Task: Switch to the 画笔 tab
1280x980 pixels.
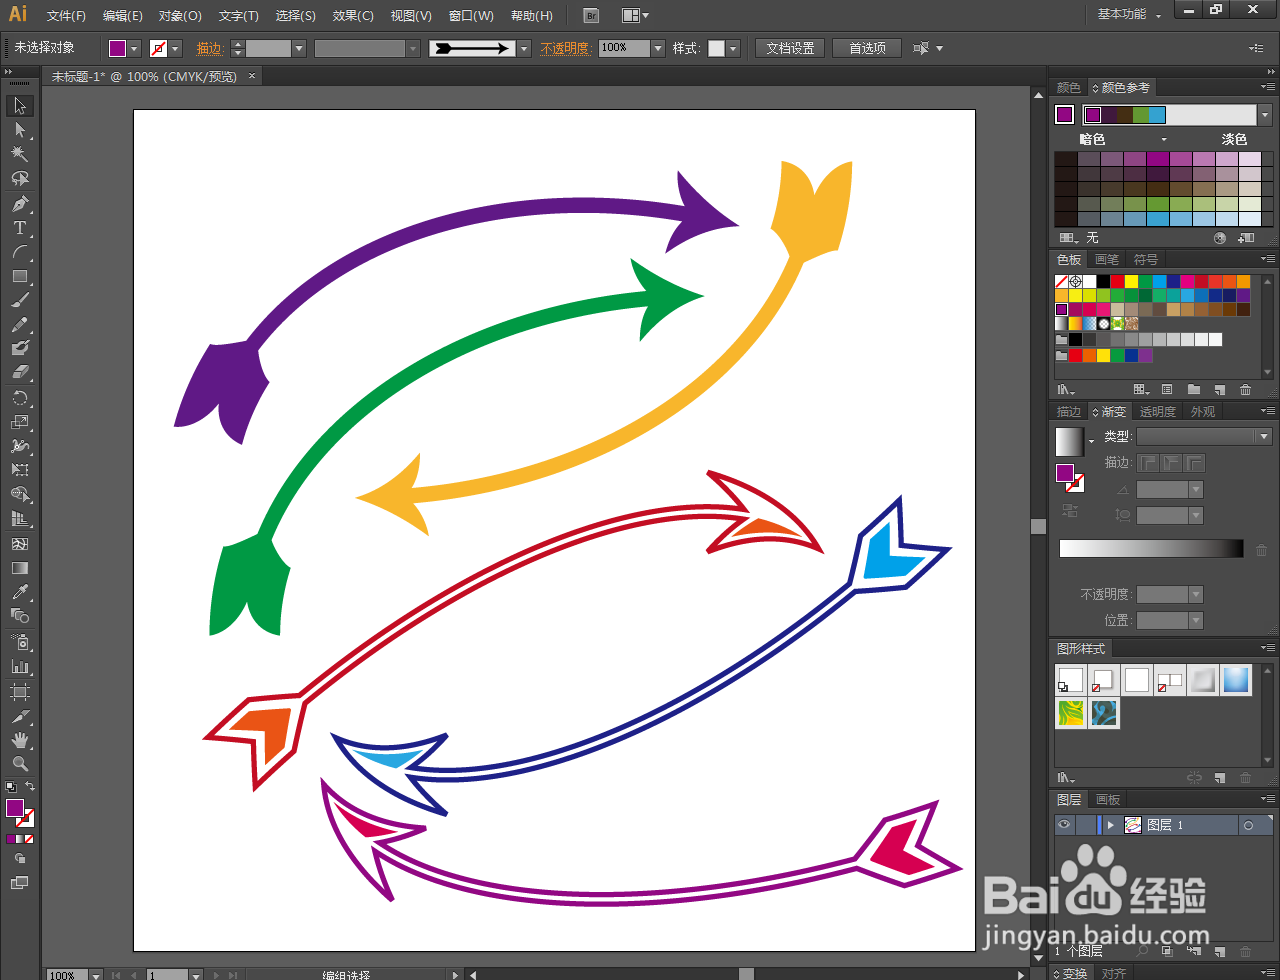Action: pyautogui.click(x=1106, y=260)
